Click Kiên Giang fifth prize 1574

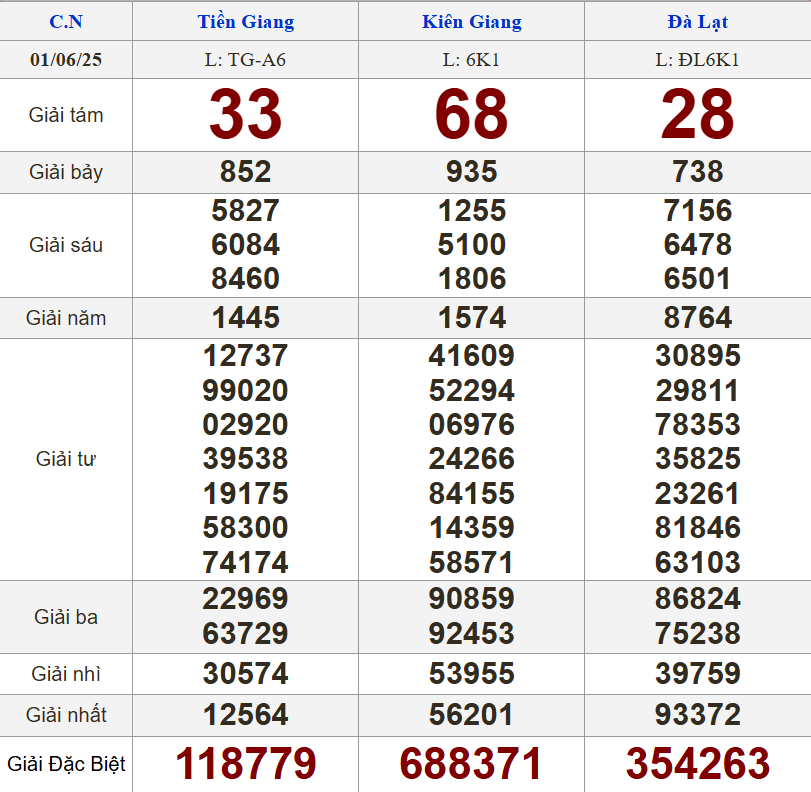click(471, 318)
